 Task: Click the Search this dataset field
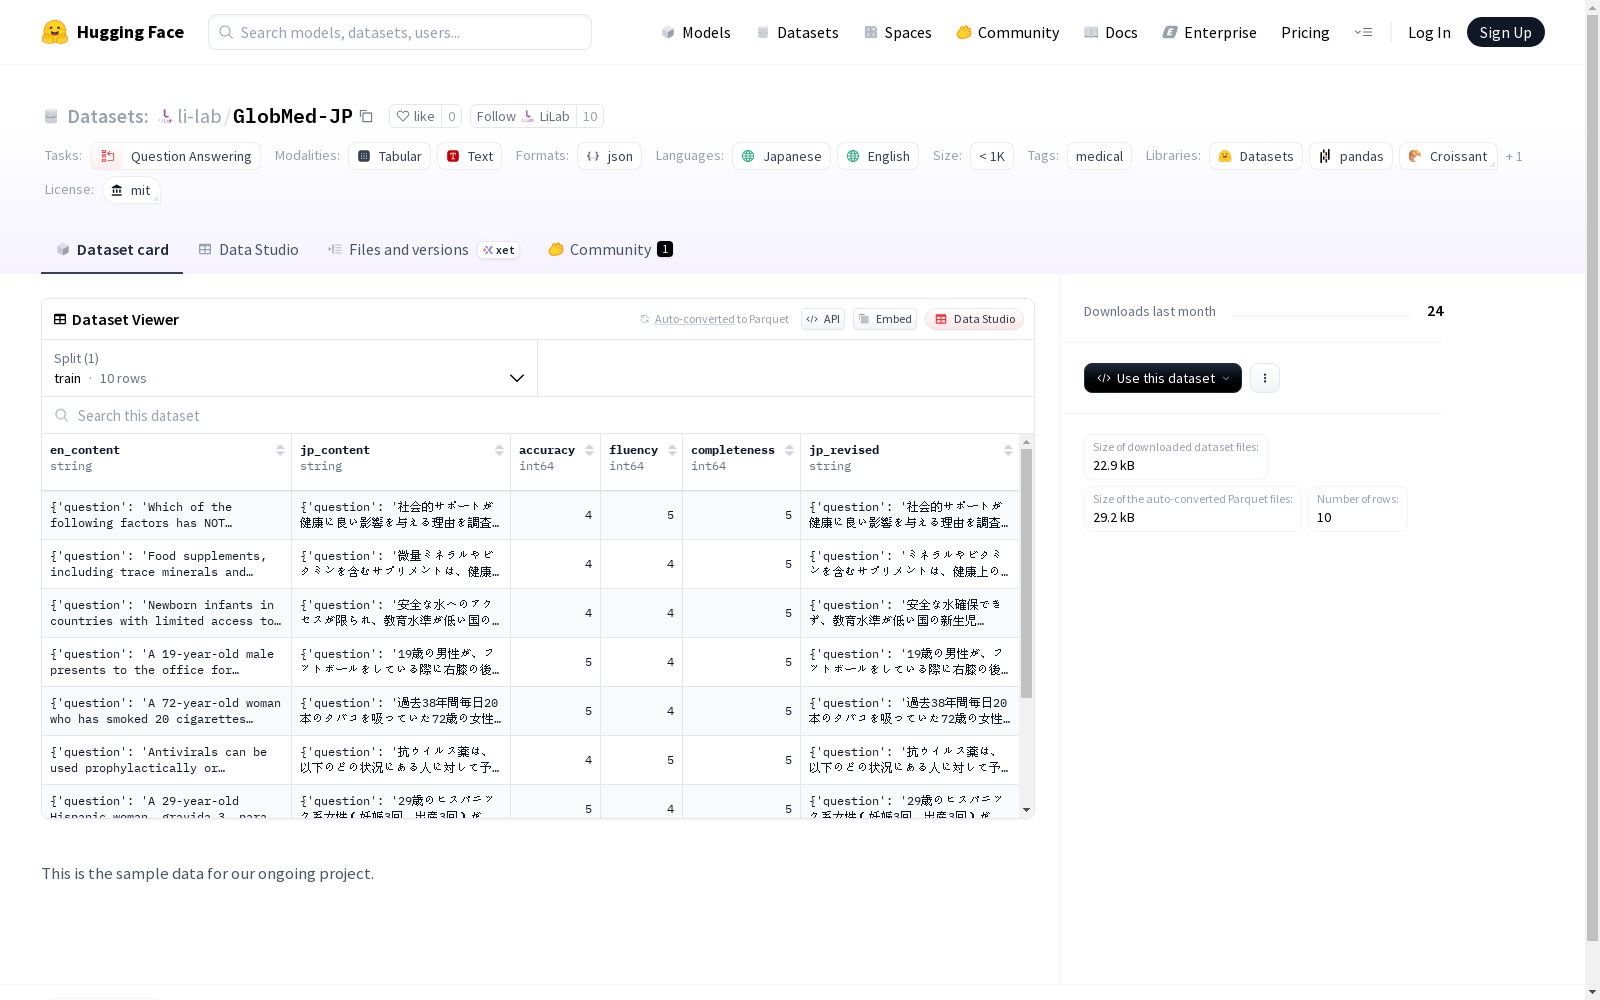pyautogui.click(x=538, y=416)
